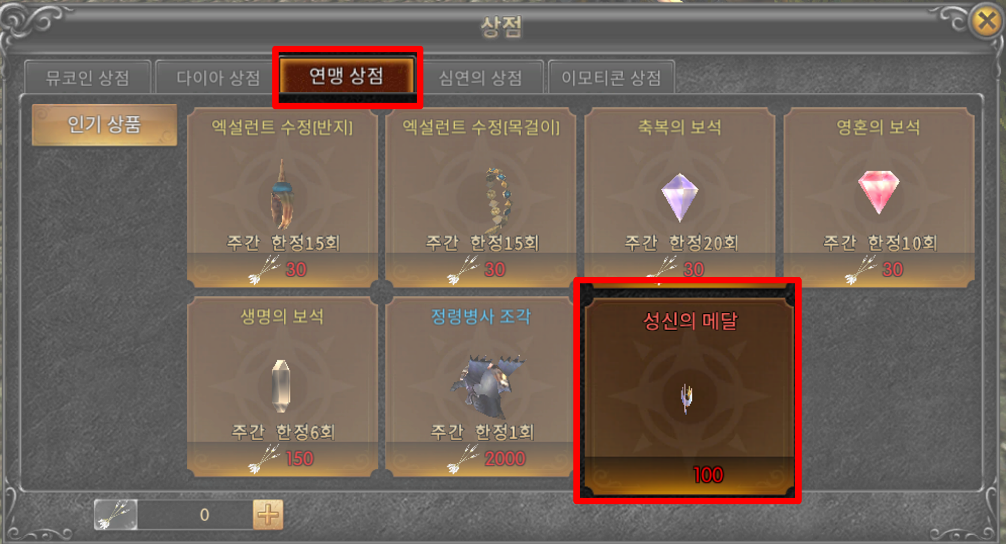Image resolution: width=1006 pixels, height=544 pixels.
Task: Switch to the 다이아 상점 tab
Action: (x=219, y=78)
